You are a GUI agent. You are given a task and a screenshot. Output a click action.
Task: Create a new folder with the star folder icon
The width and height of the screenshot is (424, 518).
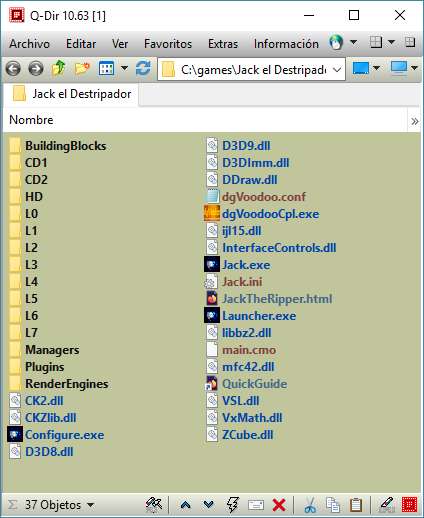(82, 68)
